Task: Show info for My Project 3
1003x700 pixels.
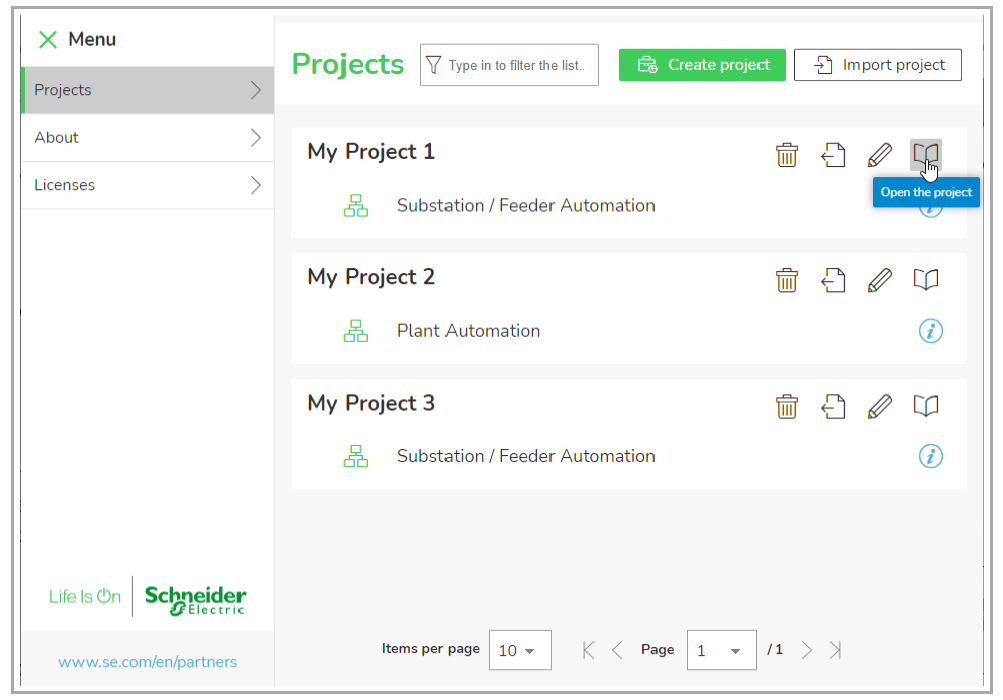Action: [x=930, y=456]
